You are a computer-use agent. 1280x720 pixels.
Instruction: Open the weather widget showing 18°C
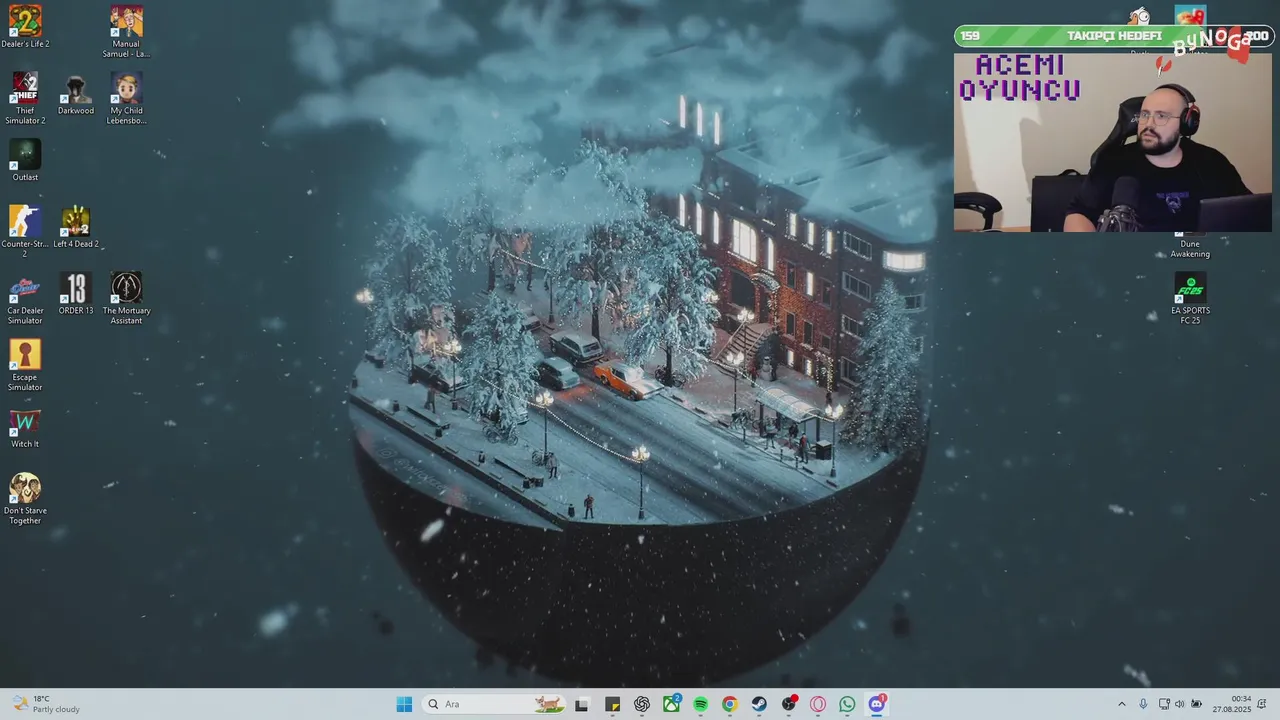click(47, 704)
